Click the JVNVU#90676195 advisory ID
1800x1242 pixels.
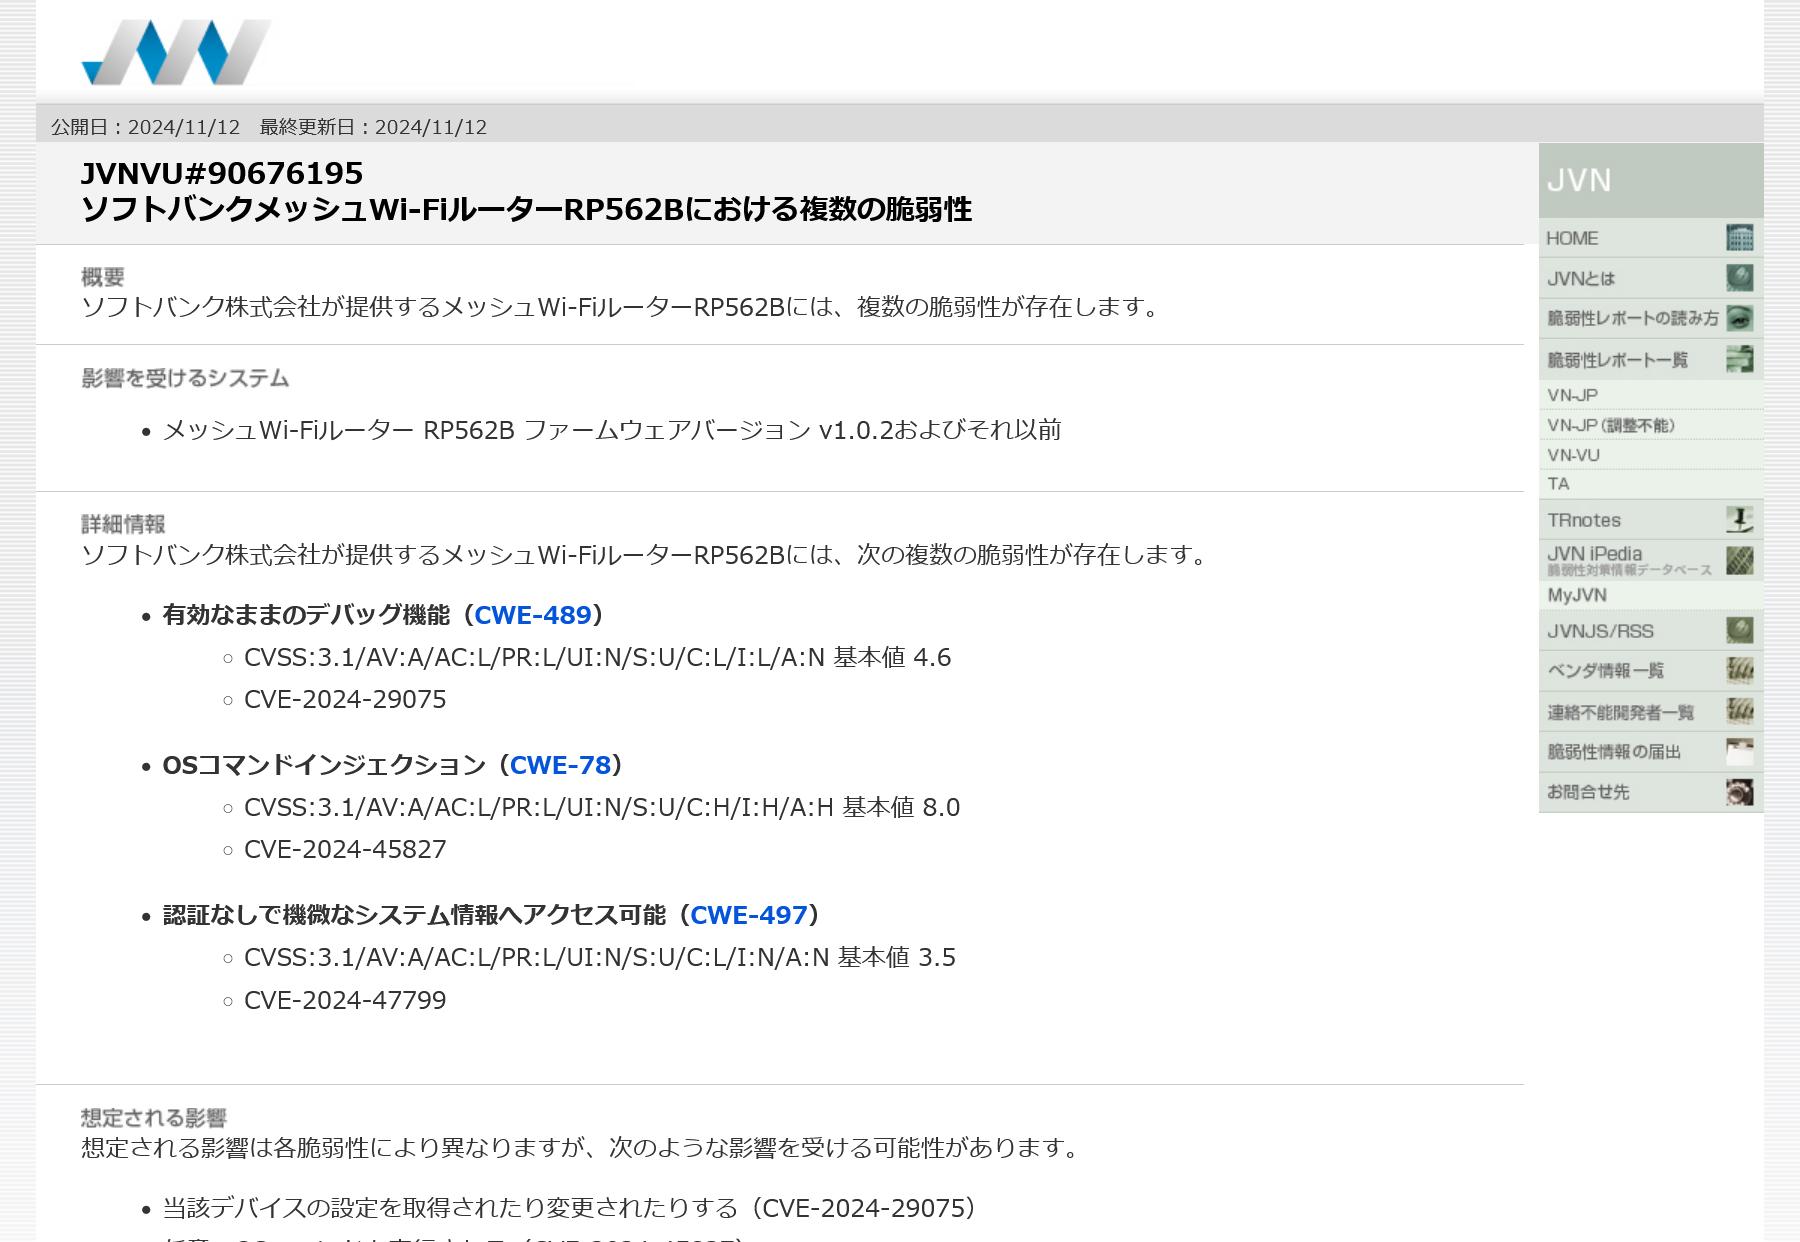(x=222, y=173)
